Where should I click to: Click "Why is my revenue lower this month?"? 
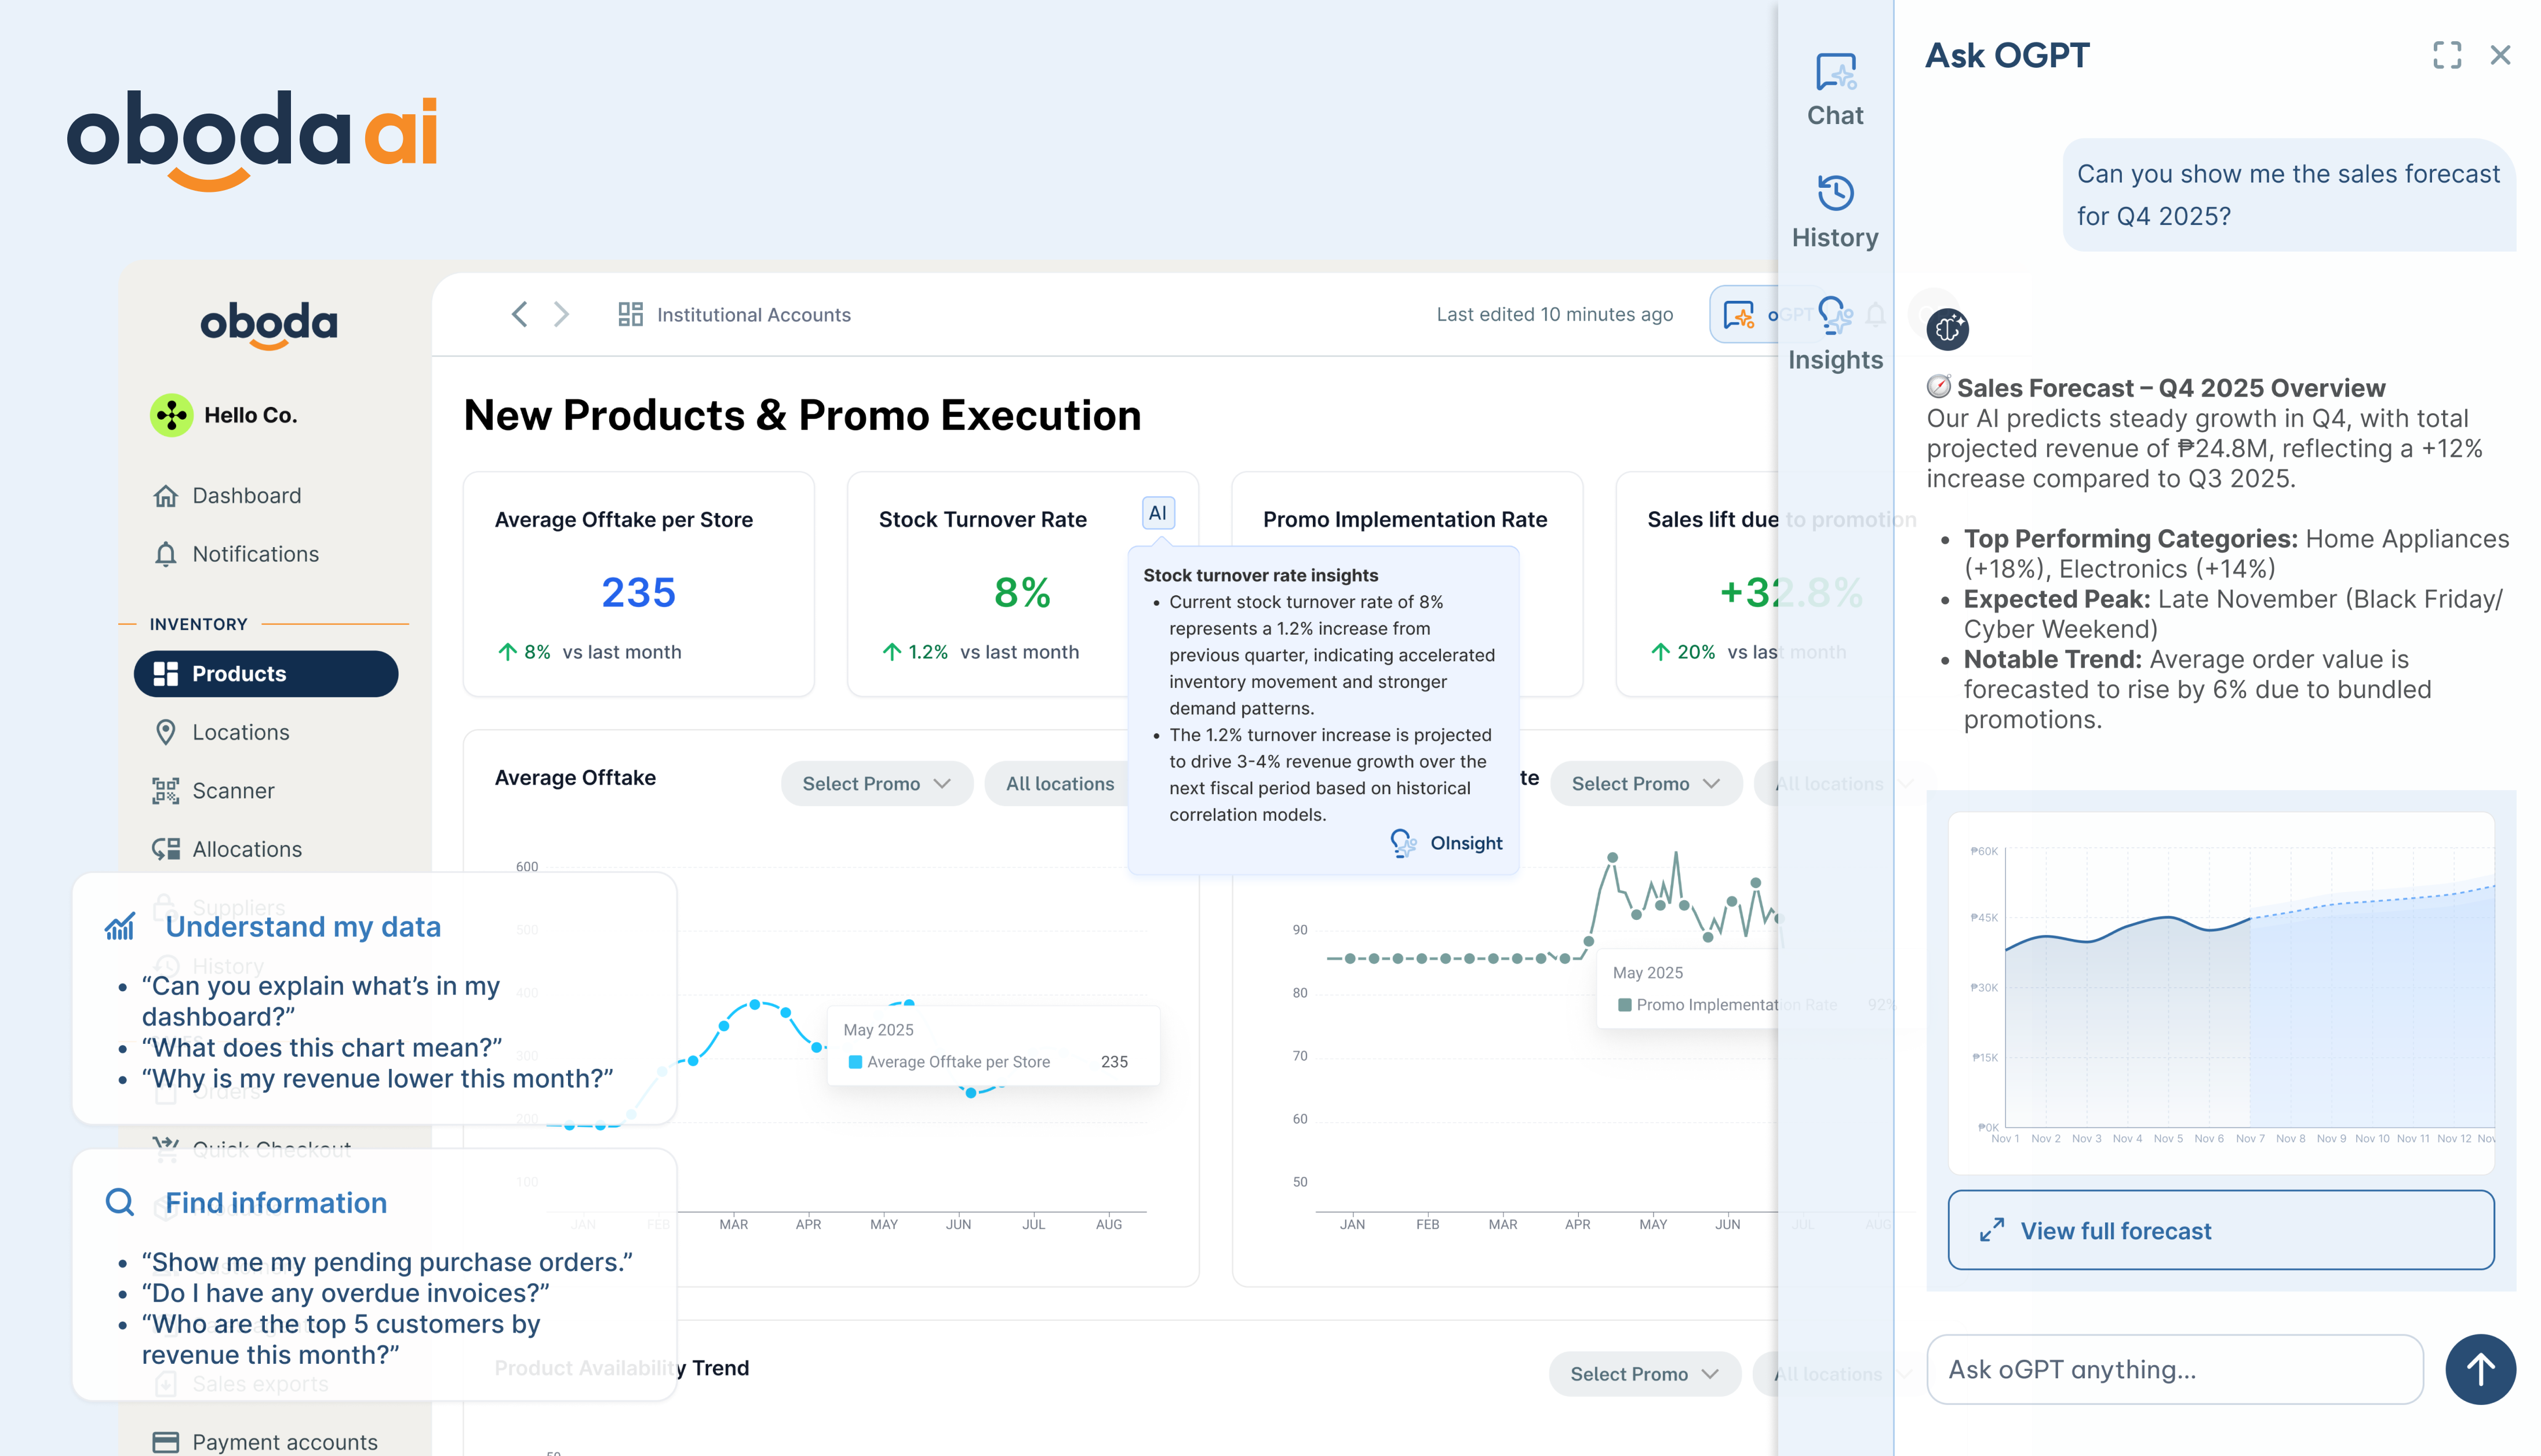point(377,1078)
